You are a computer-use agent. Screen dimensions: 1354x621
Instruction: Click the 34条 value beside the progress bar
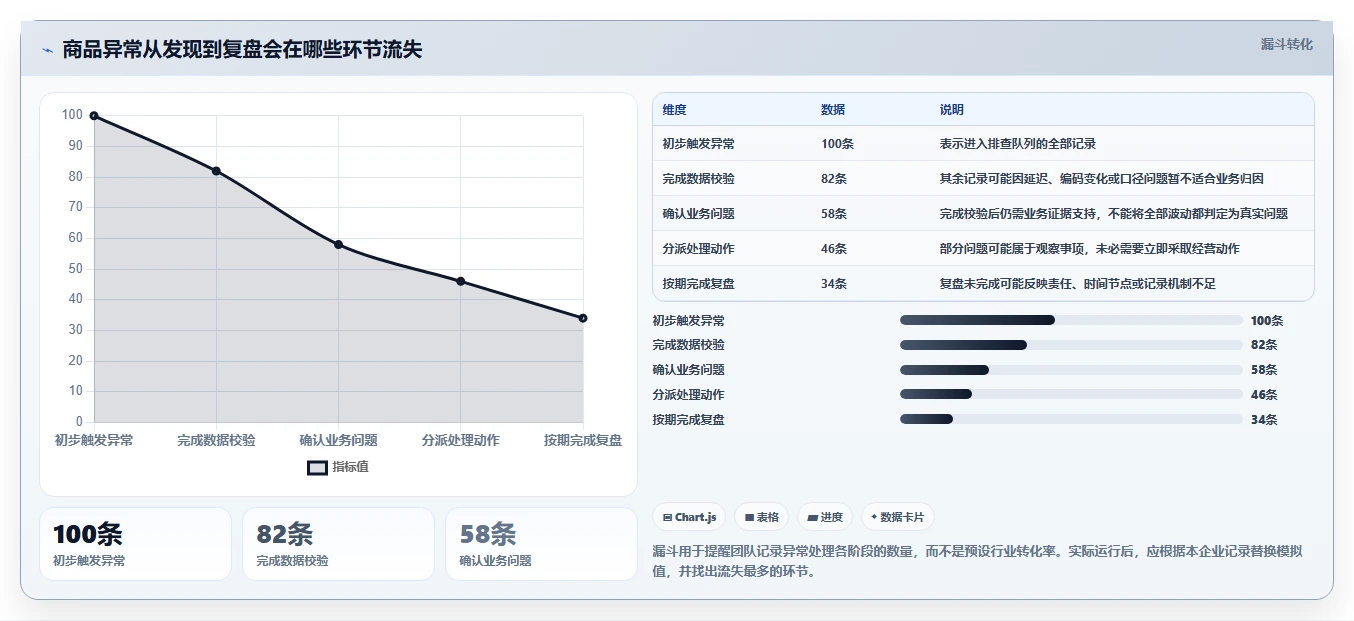point(1264,420)
